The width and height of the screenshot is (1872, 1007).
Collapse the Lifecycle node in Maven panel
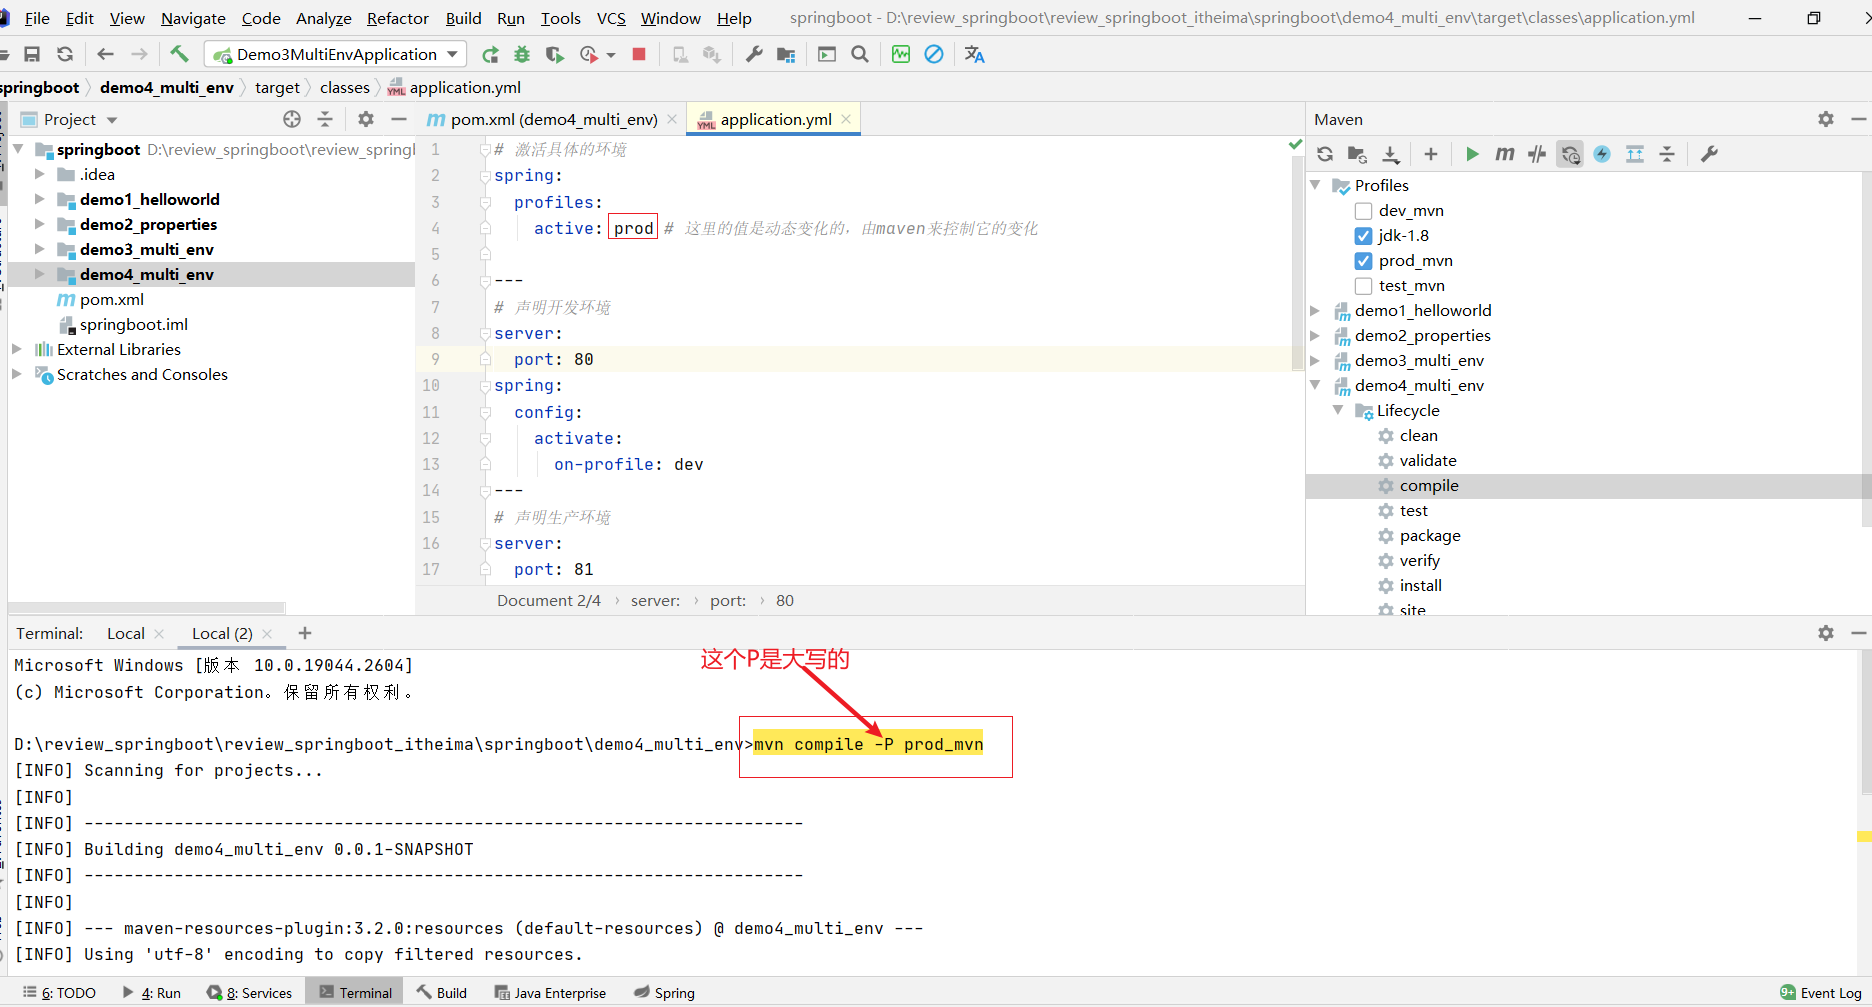pos(1338,410)
